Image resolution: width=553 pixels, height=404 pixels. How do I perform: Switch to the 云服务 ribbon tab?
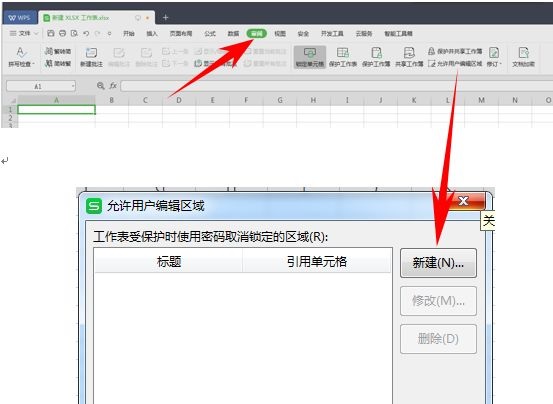[364, 33]
